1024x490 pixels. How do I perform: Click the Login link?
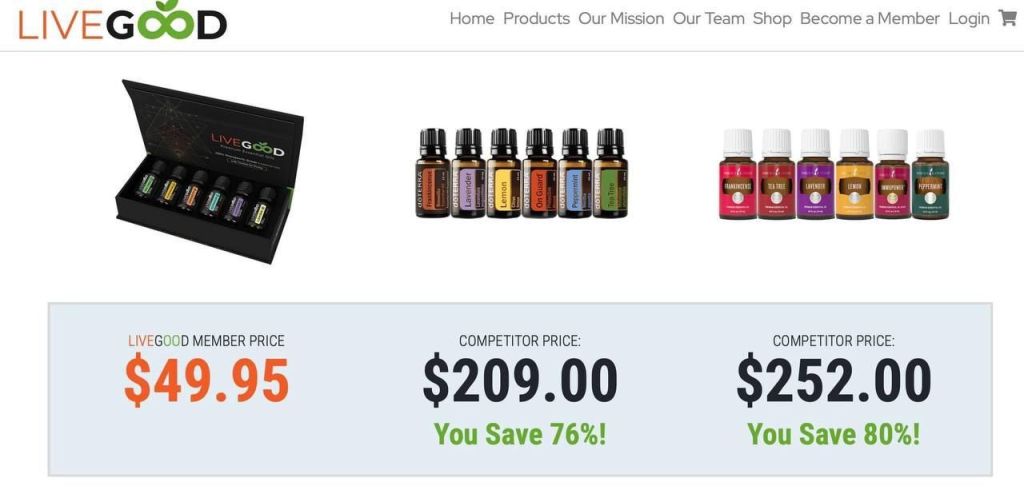click(968, 19)
